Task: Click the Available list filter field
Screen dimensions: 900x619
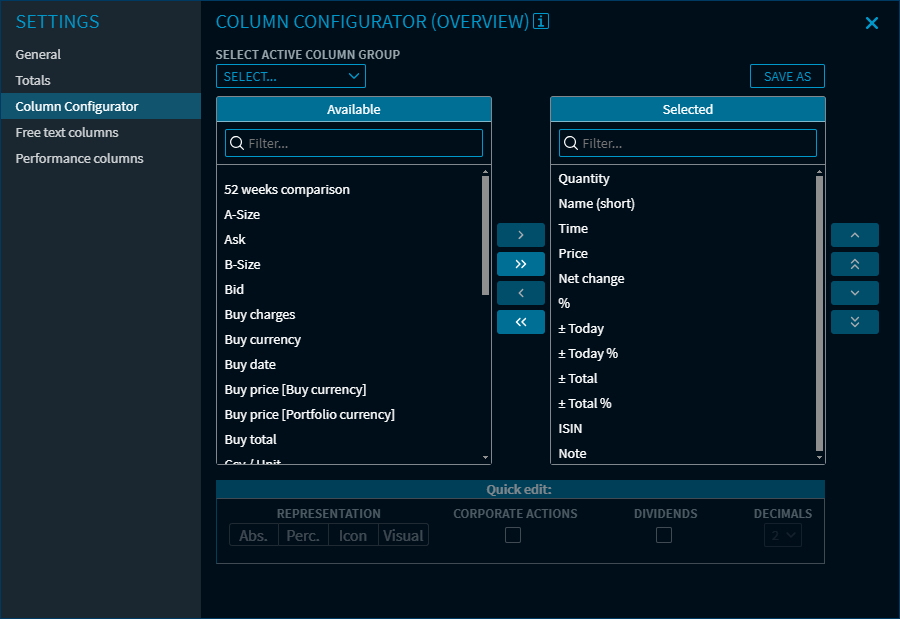Action: [353, 142]
